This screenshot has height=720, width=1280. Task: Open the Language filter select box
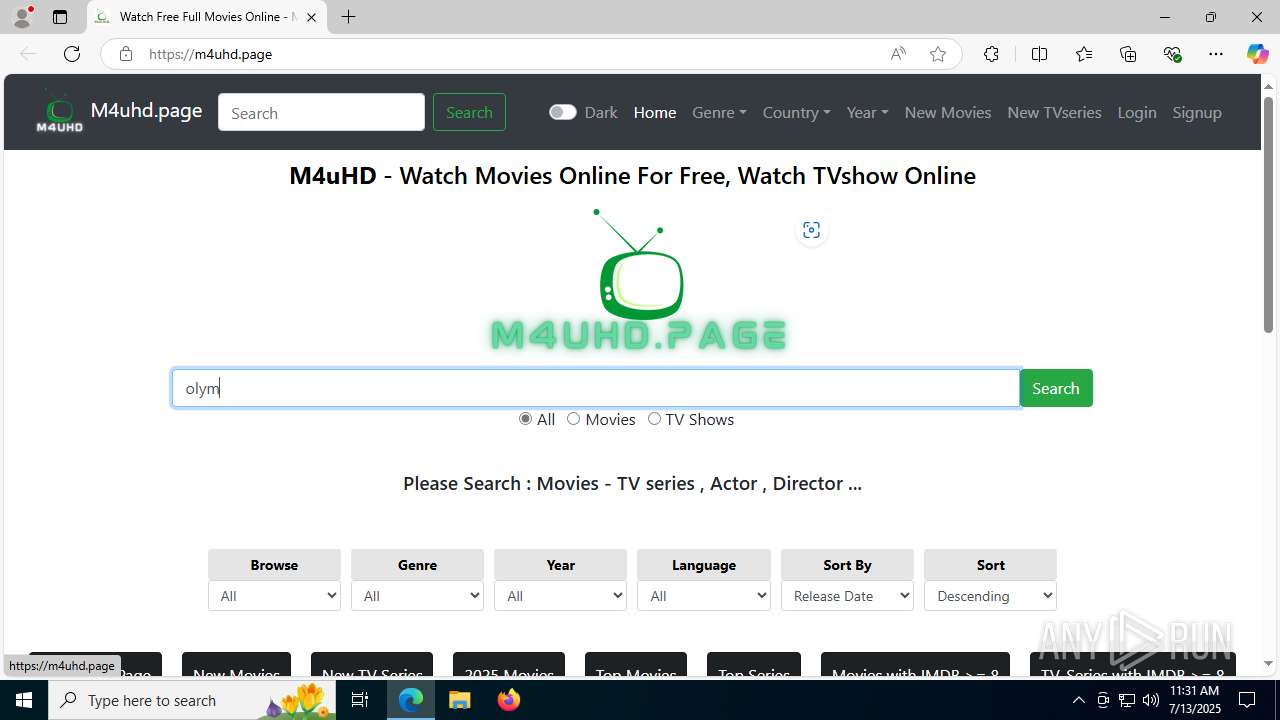point(704,596)
